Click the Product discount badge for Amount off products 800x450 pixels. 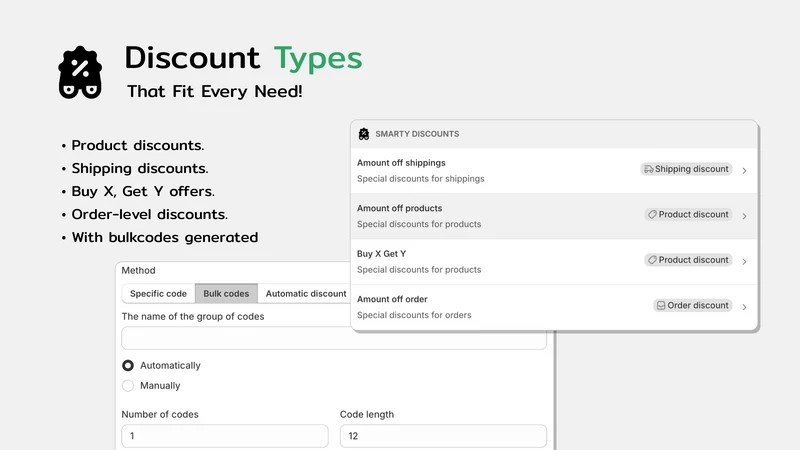[688, 214]
